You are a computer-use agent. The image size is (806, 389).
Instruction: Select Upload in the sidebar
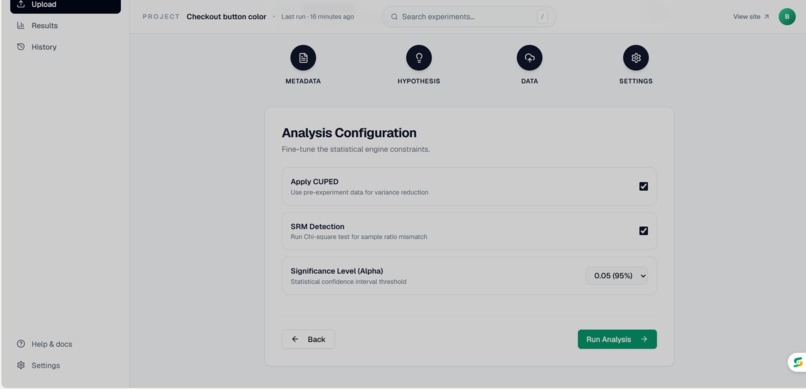coord(66,5)
